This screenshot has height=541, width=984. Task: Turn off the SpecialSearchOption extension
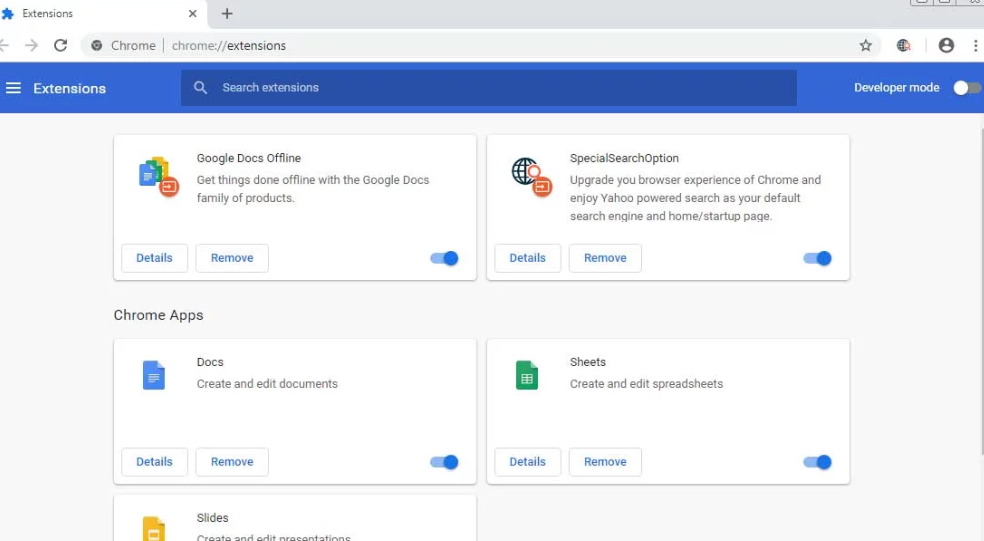click(x=817, y=258)
